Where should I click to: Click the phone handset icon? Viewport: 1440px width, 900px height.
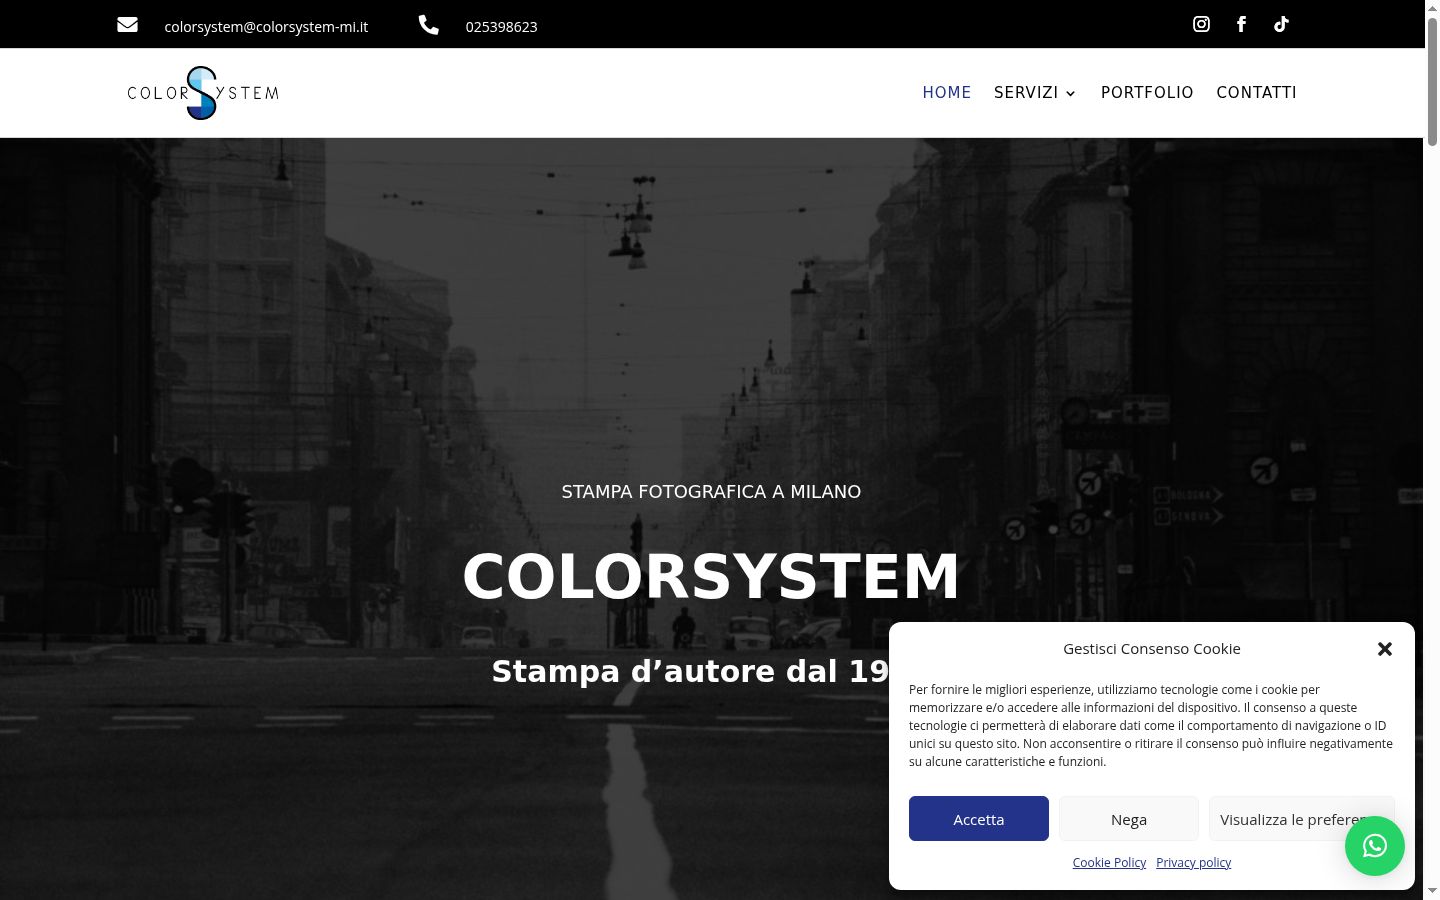(428, 25)
